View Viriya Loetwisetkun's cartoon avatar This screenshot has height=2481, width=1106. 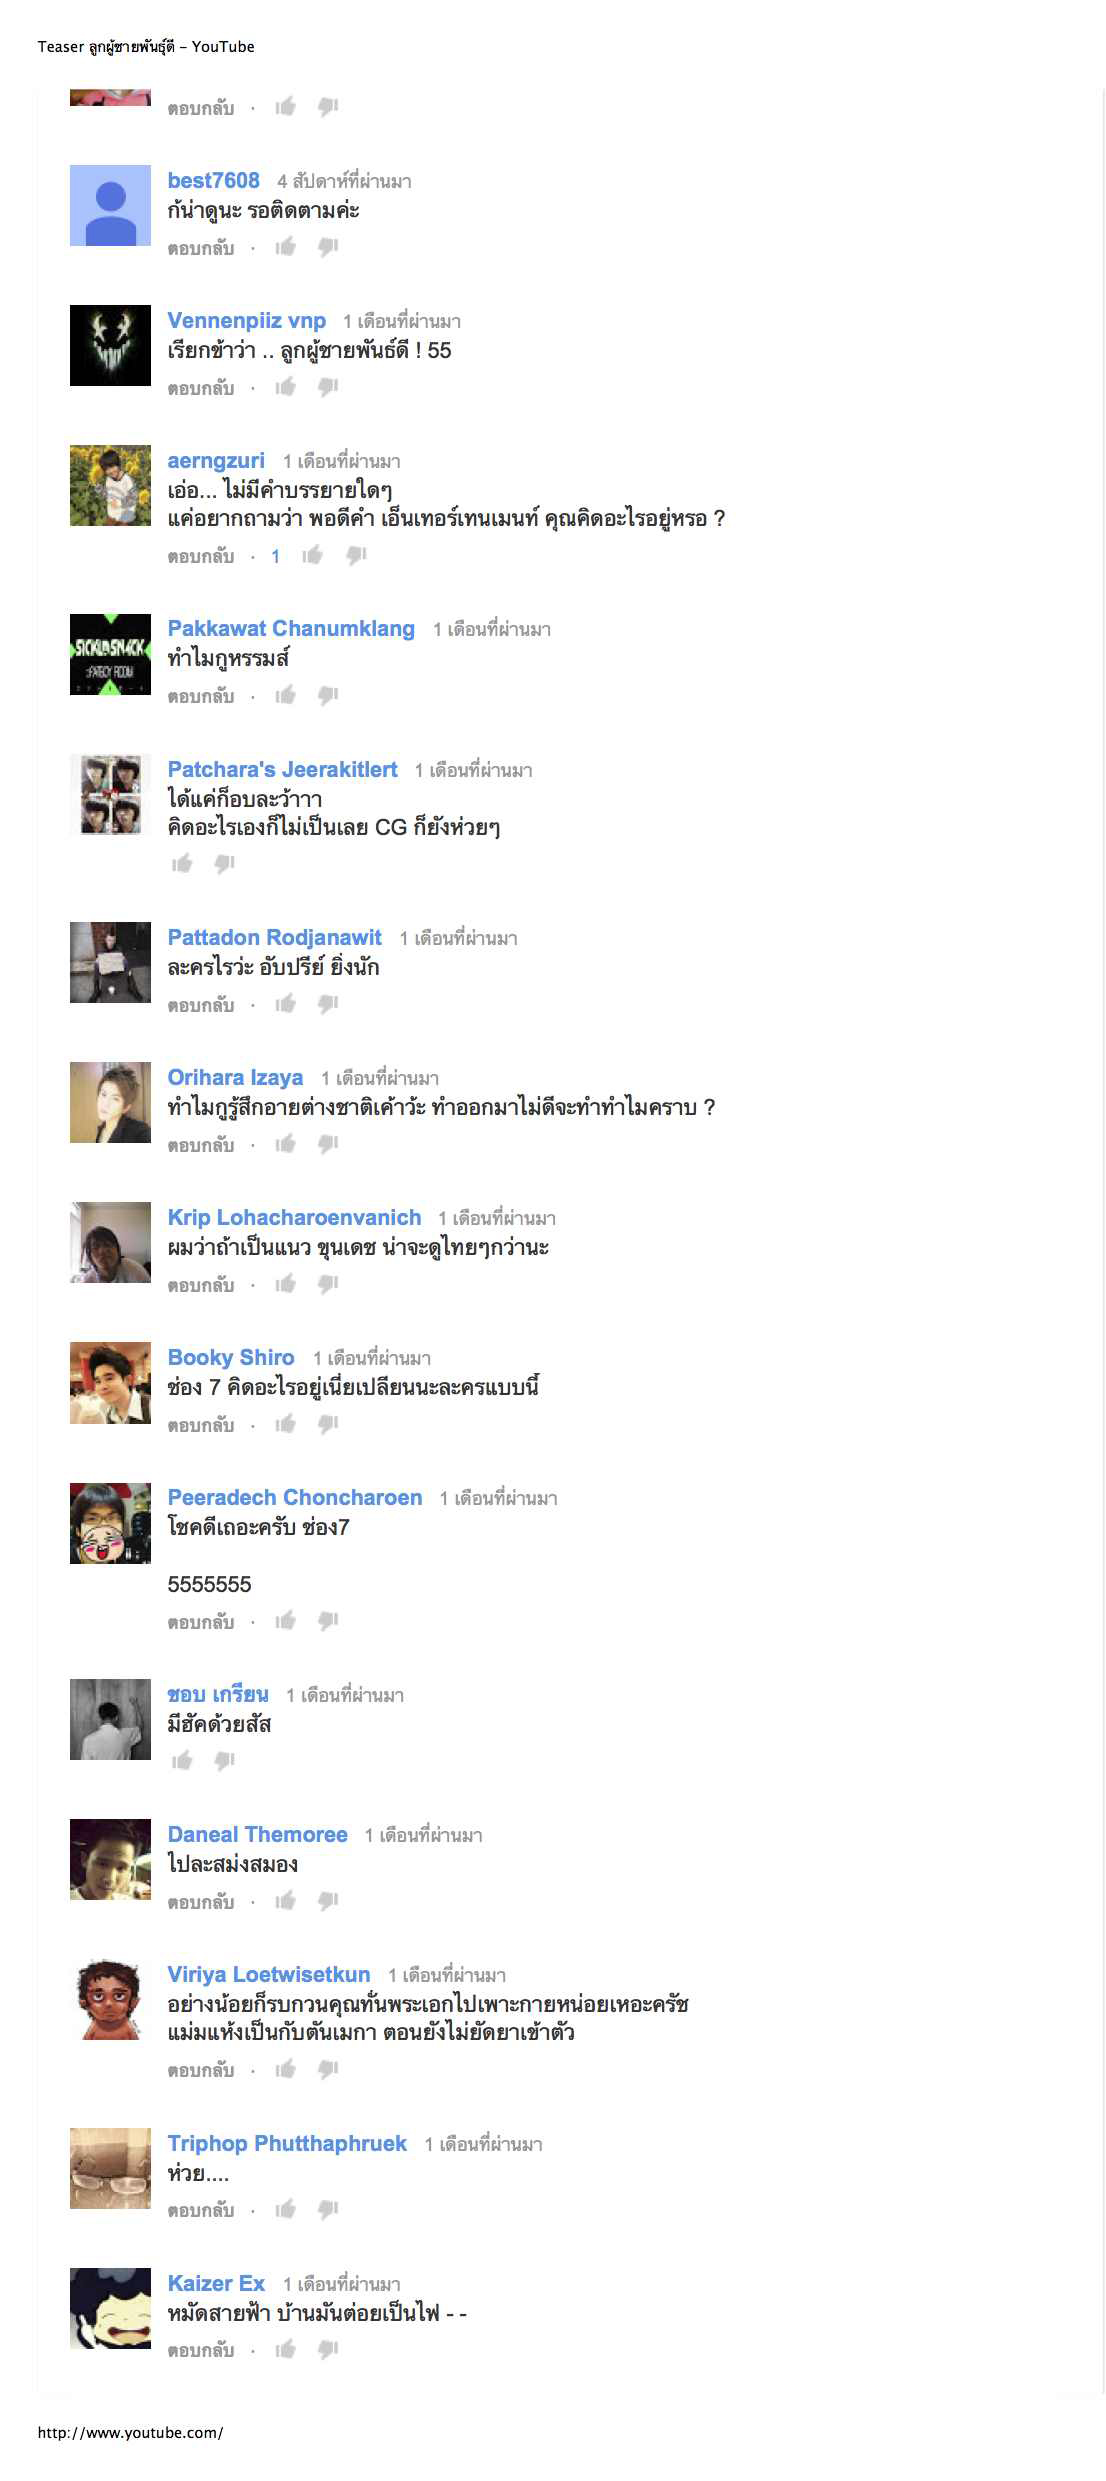pyautogui.click(x=110, y=2000)
